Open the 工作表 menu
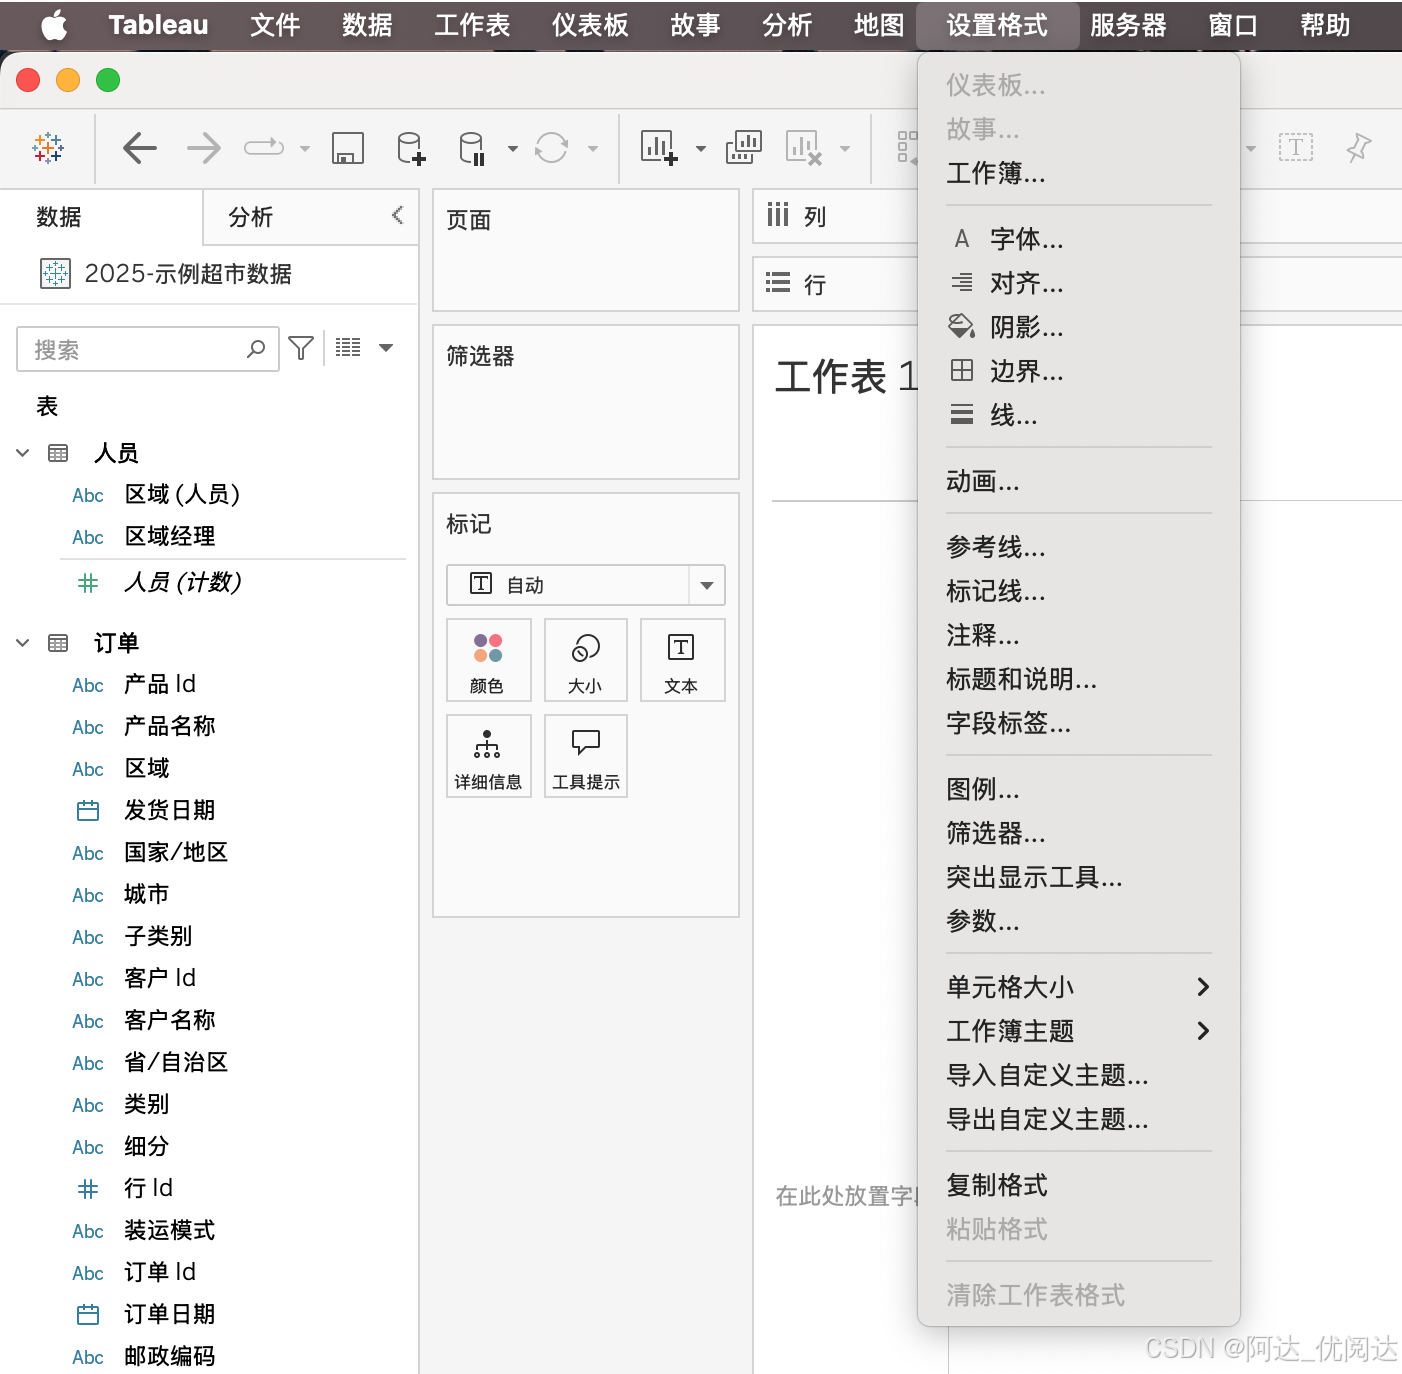Image resolution: width=1402 pixels, height=1374 pixels. click(x=472, y=25)
